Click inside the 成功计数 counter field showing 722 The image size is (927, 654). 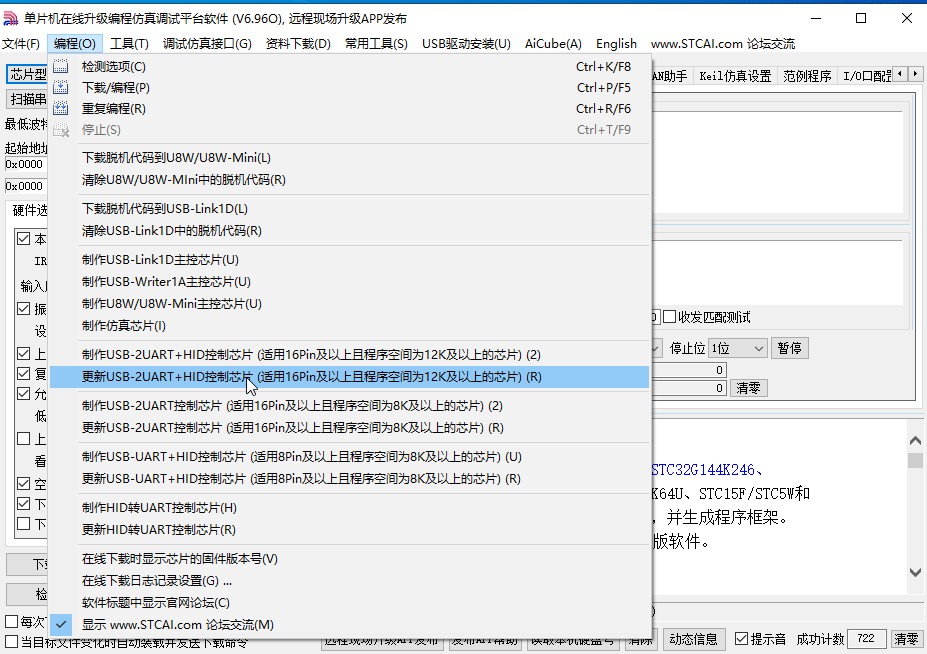point(866,638)
